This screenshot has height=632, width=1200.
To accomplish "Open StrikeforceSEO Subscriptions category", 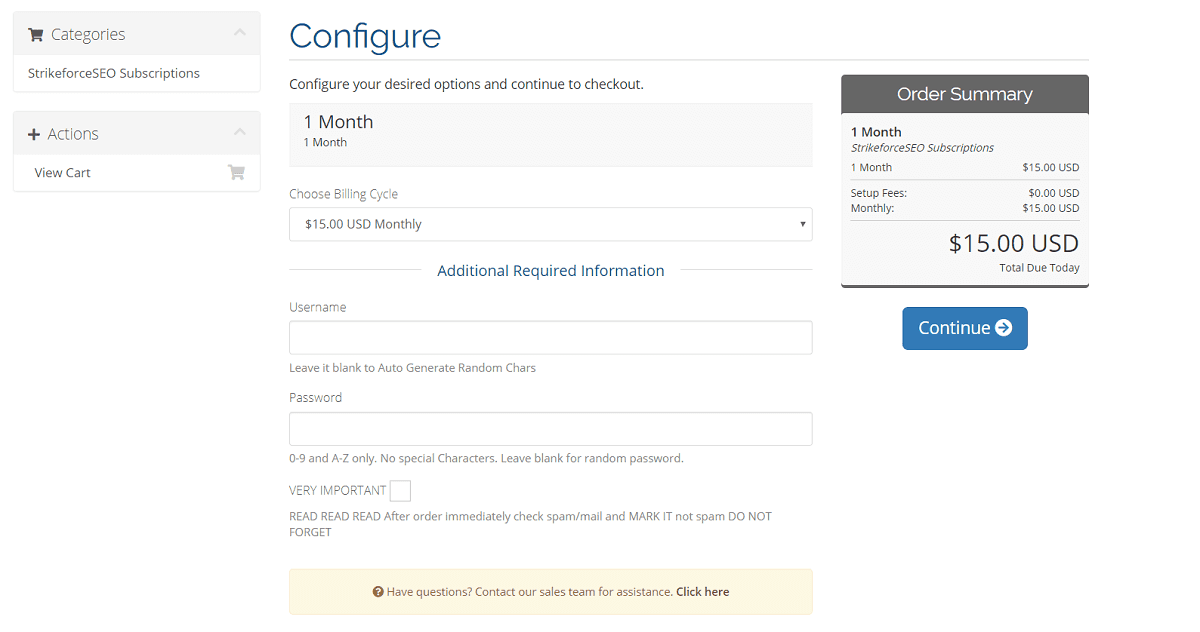I will [x=114, y=73].
